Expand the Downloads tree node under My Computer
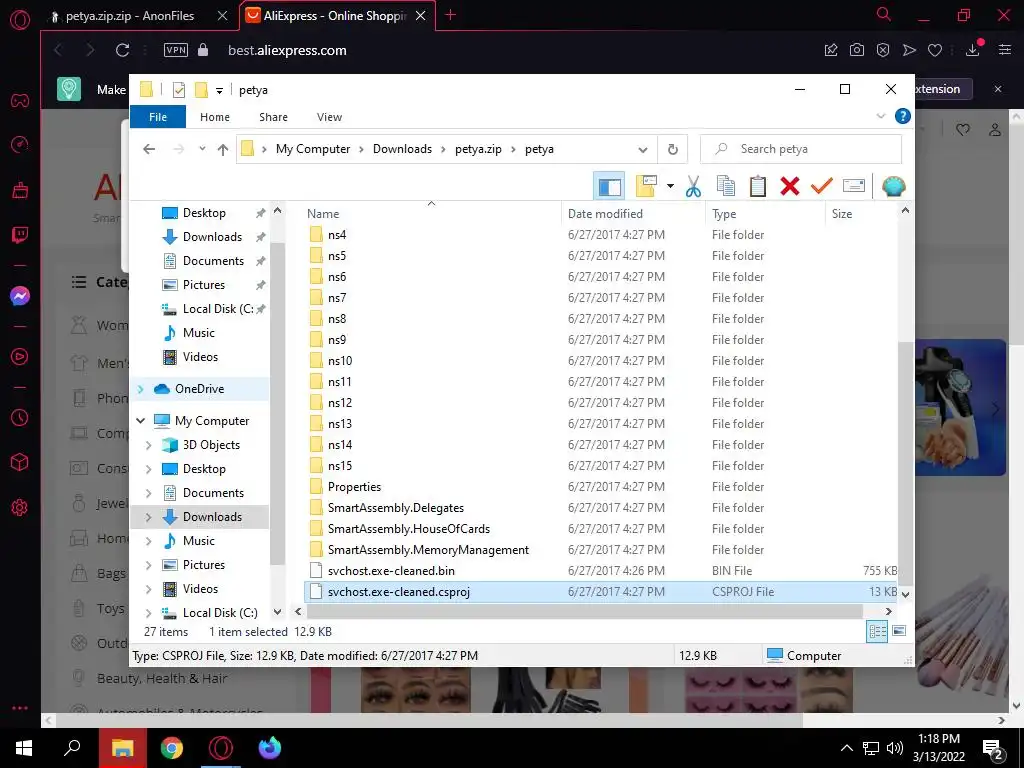This screenshot has width=1024, height=768. click(x=149, y=517)
